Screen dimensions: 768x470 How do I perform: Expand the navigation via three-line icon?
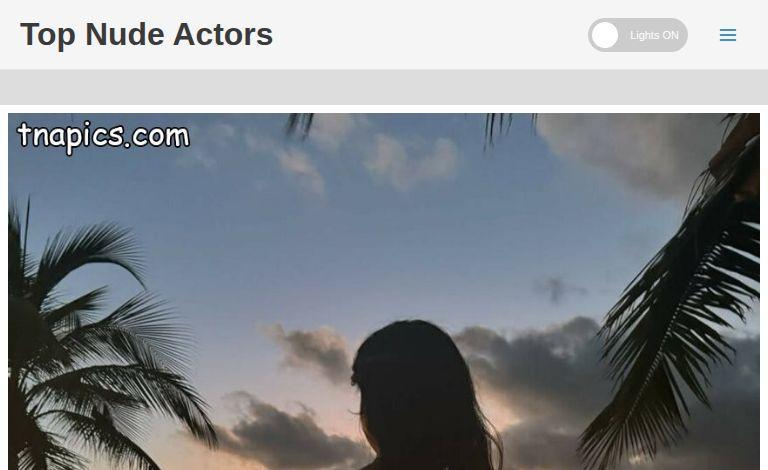click(x=728, y=35)
